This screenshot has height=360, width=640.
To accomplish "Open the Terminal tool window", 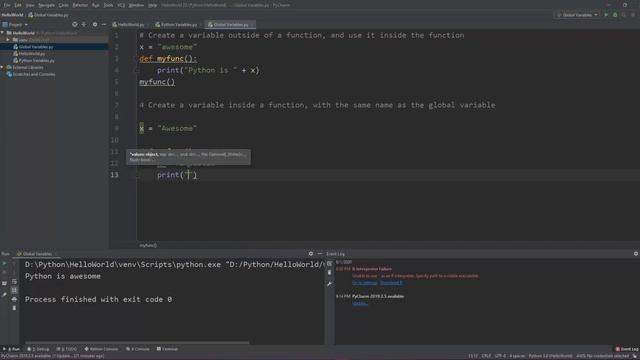I will point(168,349).
